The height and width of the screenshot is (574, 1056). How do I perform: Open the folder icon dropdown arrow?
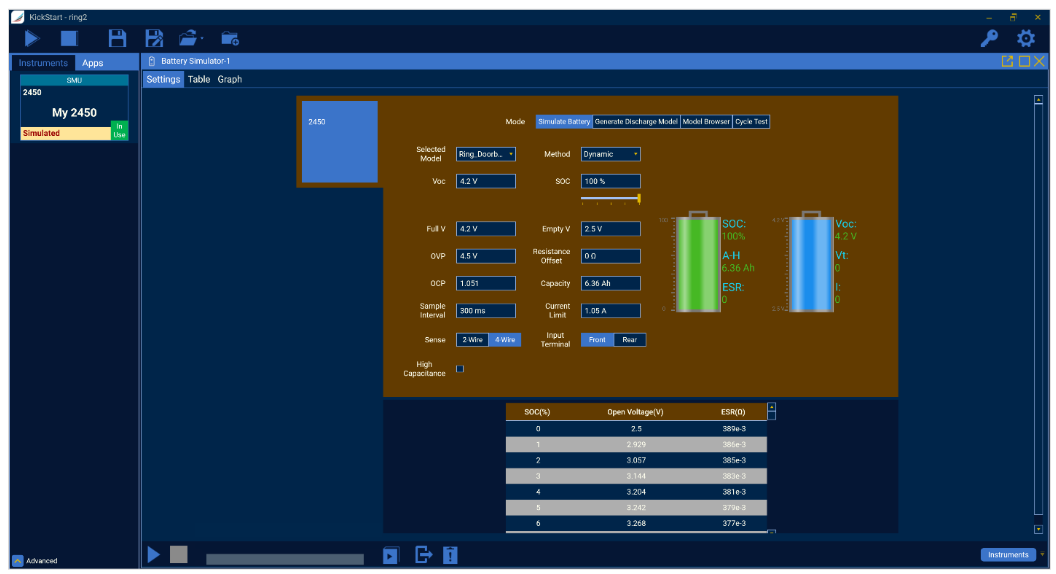(203, 39)
